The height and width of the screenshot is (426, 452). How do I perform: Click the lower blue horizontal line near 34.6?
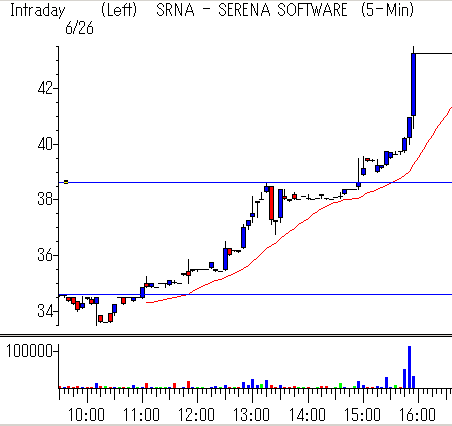(x=255, y=295)
